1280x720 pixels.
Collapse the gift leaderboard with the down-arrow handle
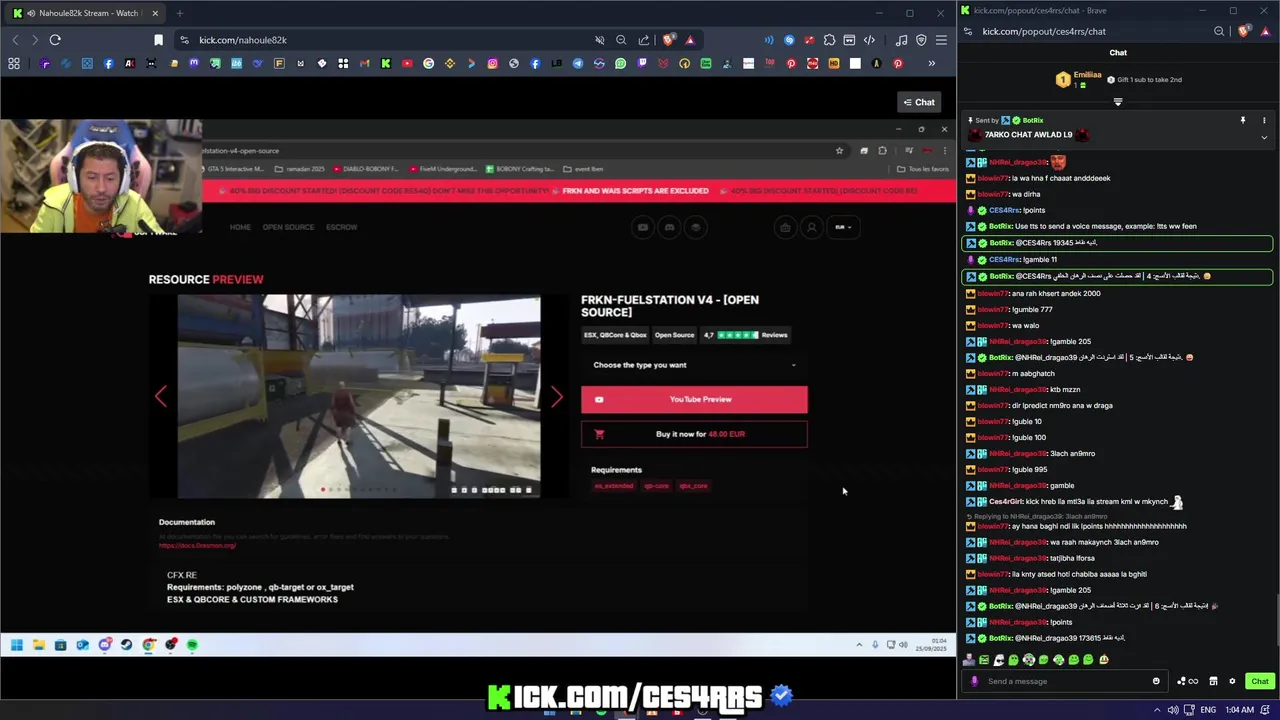click(x=1118, y=102)
